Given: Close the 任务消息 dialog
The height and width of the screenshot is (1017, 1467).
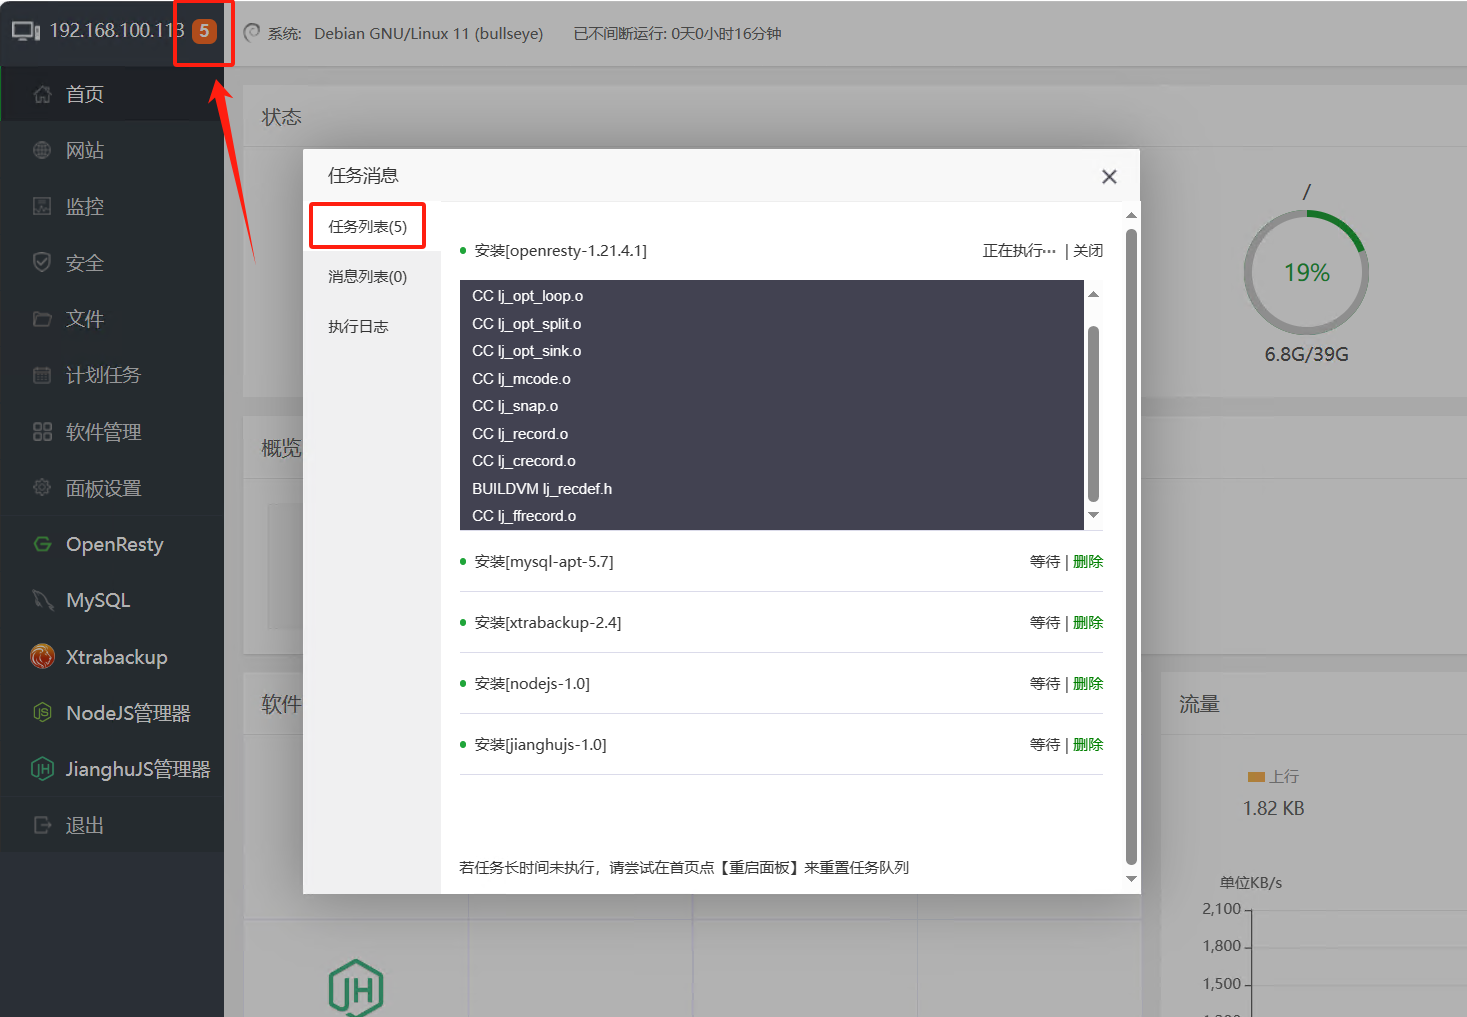Looking at the screenshot, I should pos(1109,177).
